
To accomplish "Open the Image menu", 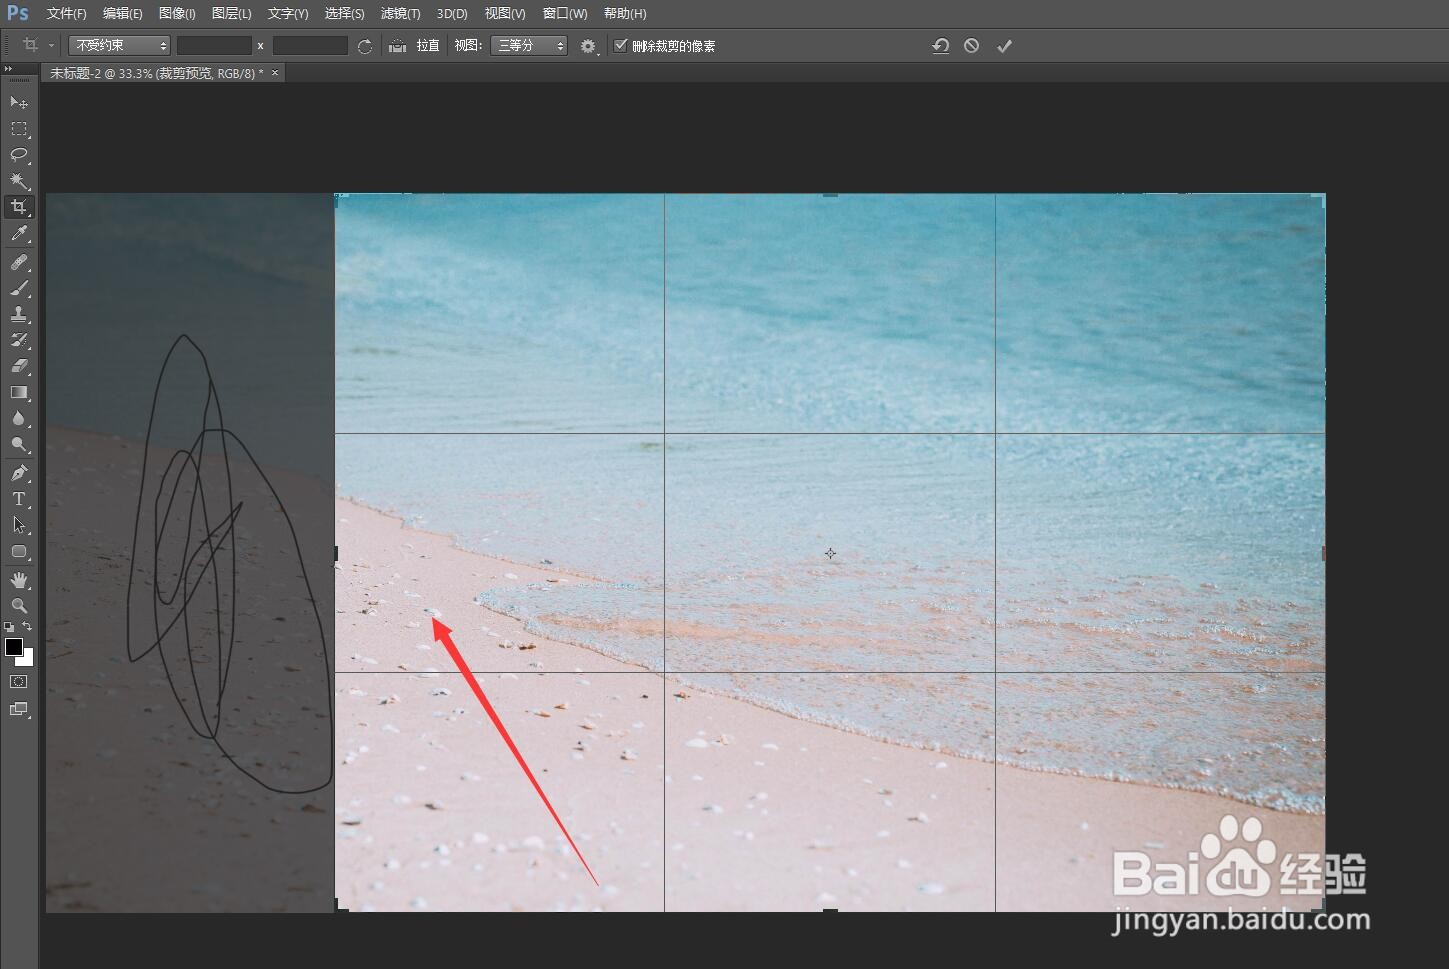I will pos(177,14).
